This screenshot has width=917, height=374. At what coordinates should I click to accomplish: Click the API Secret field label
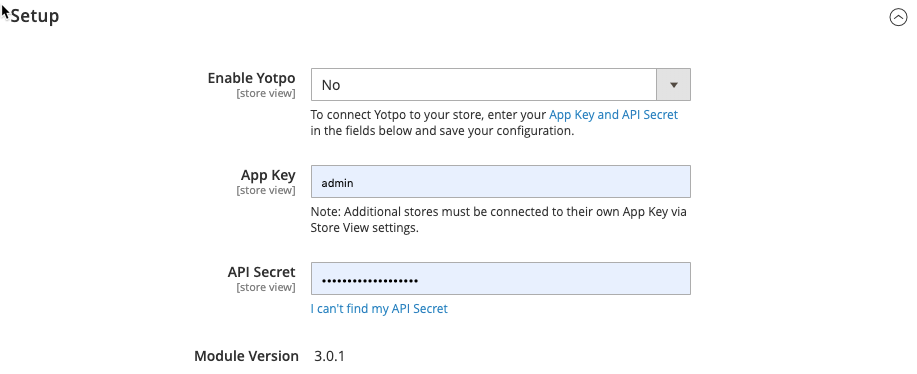pyautogui.click(x=261, y=272)
